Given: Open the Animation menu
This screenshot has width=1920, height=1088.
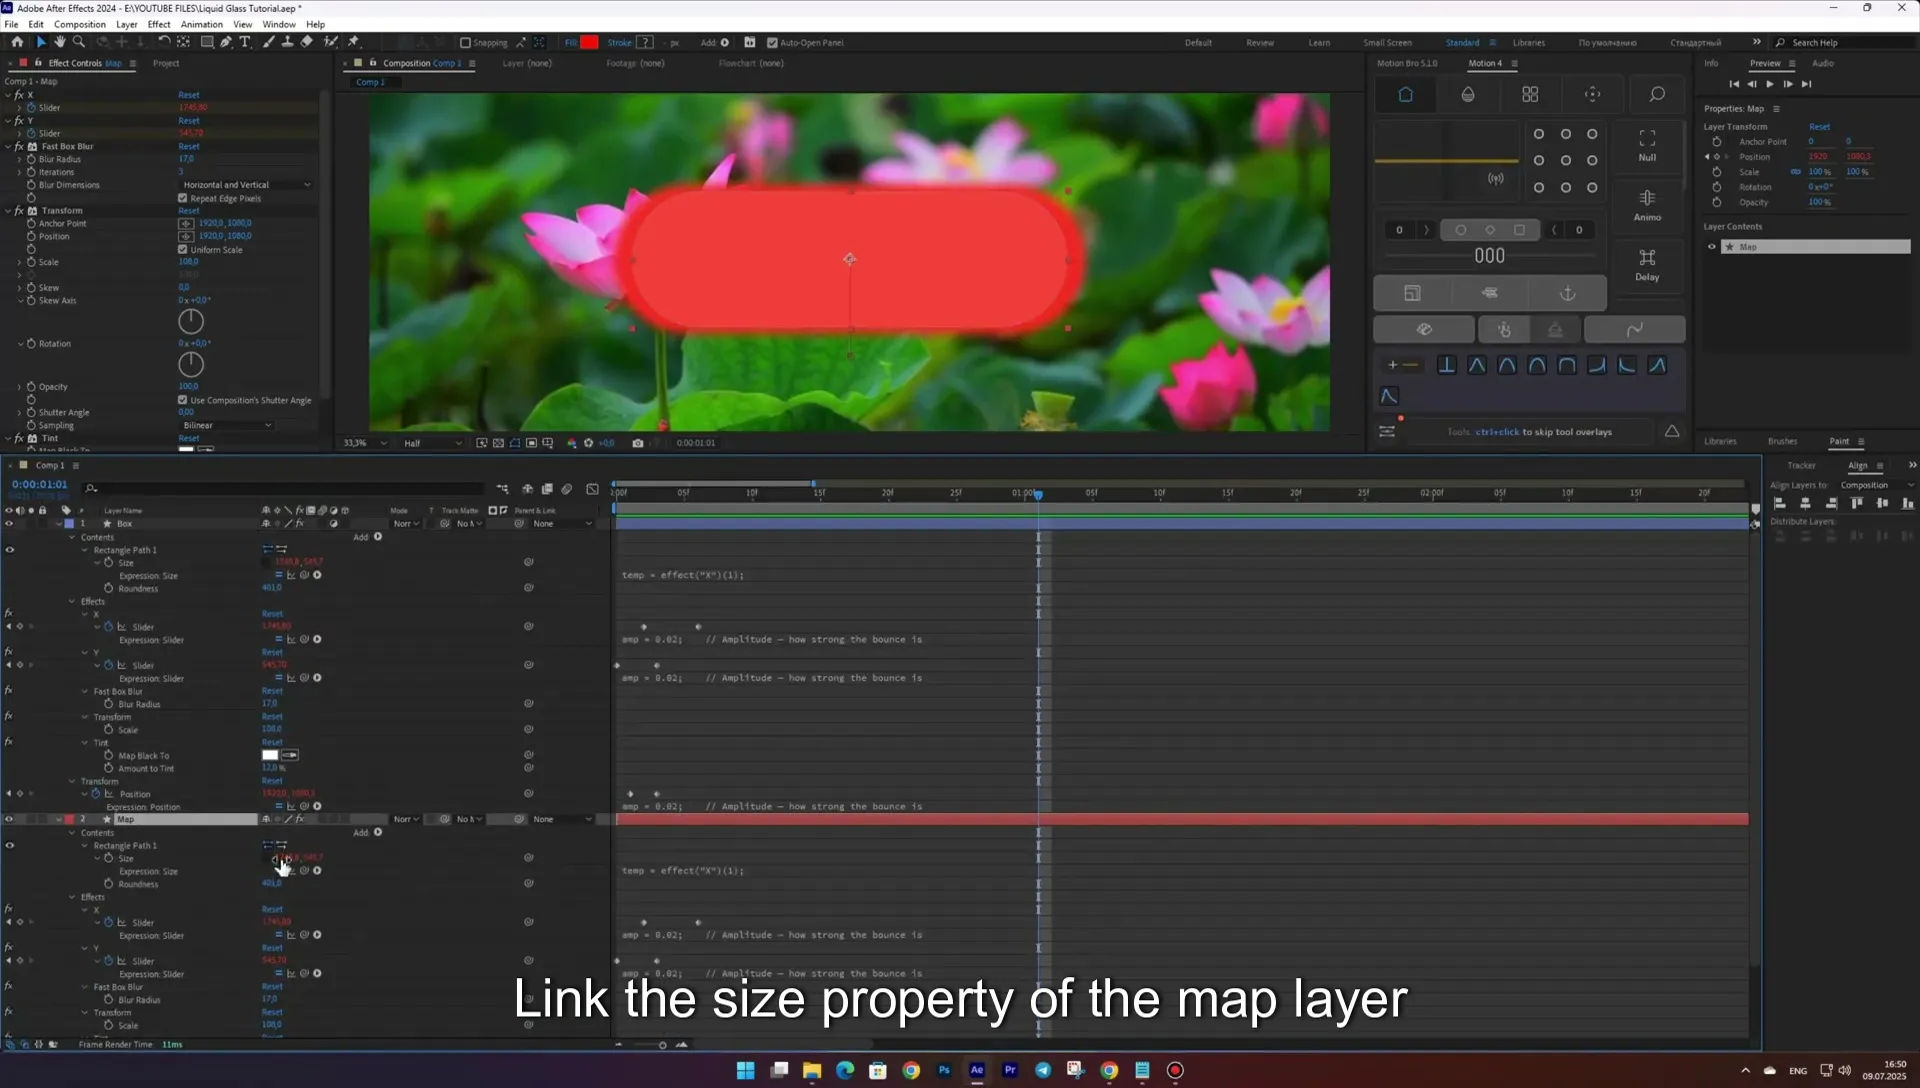Looking at the screenshot, I should pyautogui.click(x=201, y=24).
